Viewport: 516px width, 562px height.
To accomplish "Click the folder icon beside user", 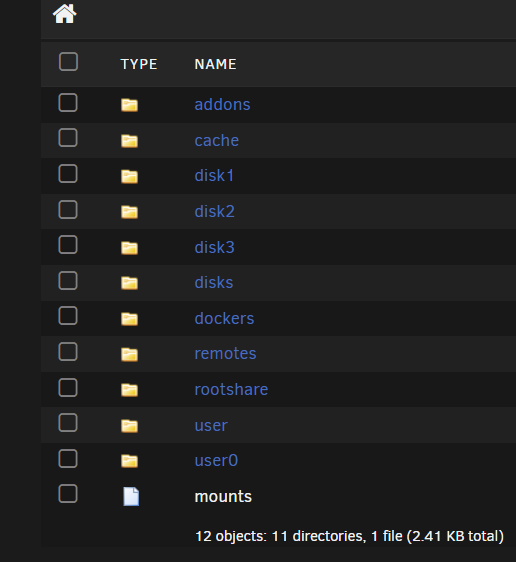I will tap(129, 425).
